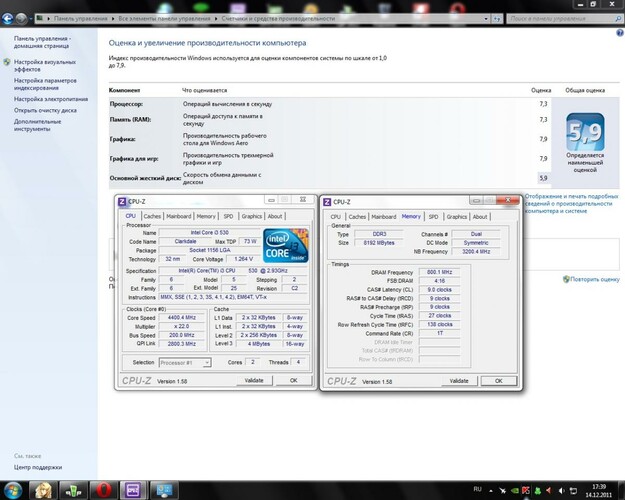Select CPU tab in left CPU-Z window
625x500 pixels.
tap(131, 216)
